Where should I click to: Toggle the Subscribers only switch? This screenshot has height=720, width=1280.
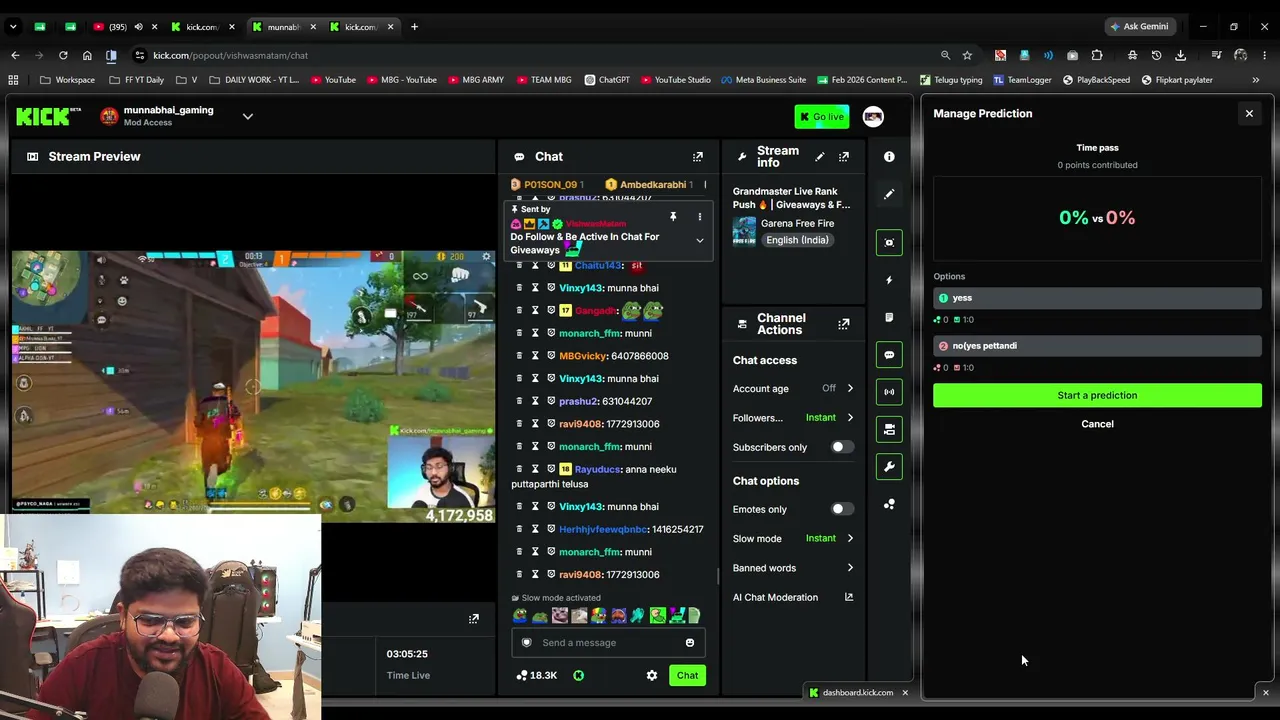click(843, 447)
